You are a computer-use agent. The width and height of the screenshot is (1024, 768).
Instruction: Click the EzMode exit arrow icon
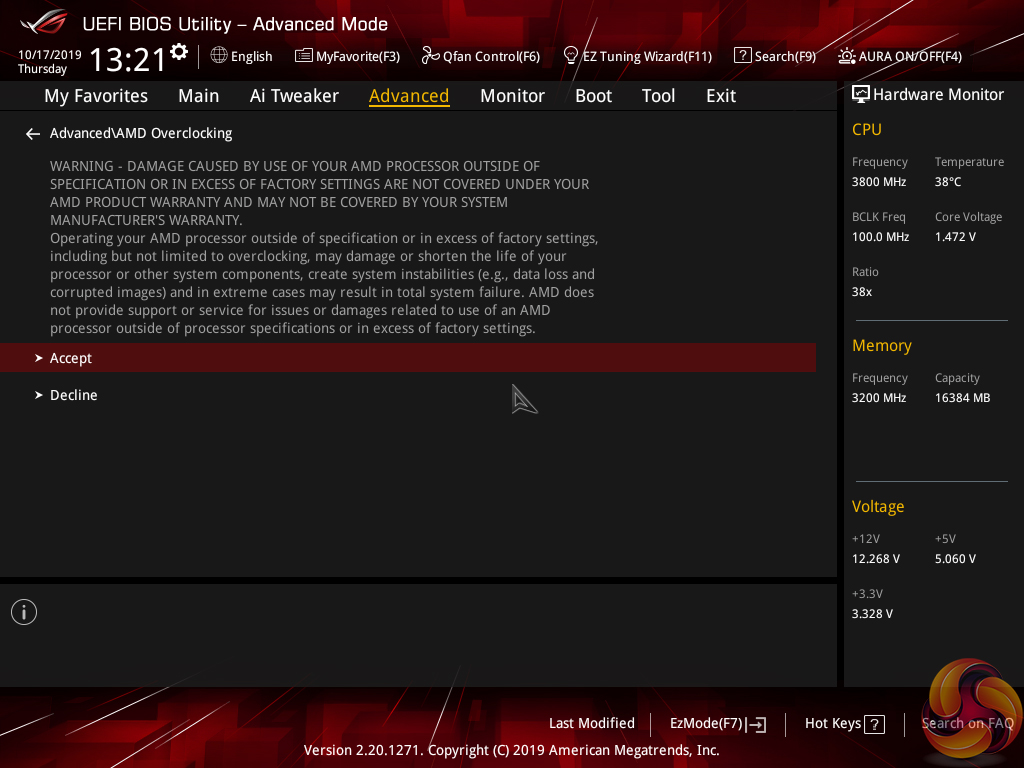758,724
